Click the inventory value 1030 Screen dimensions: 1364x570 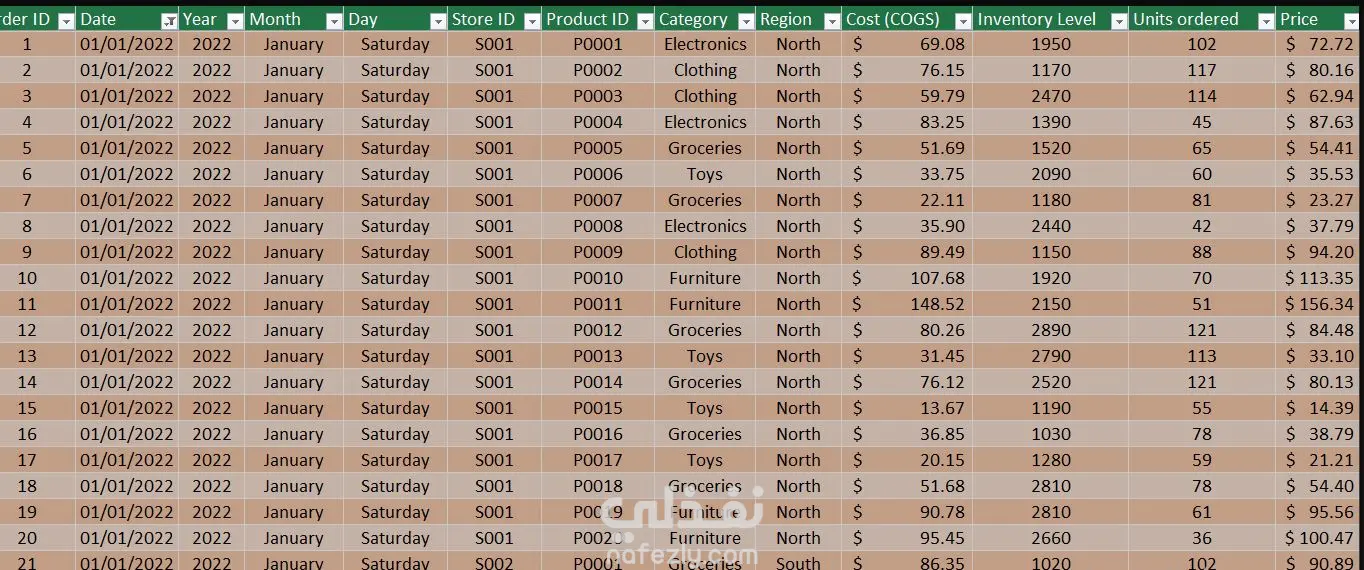pos(1051,434)
